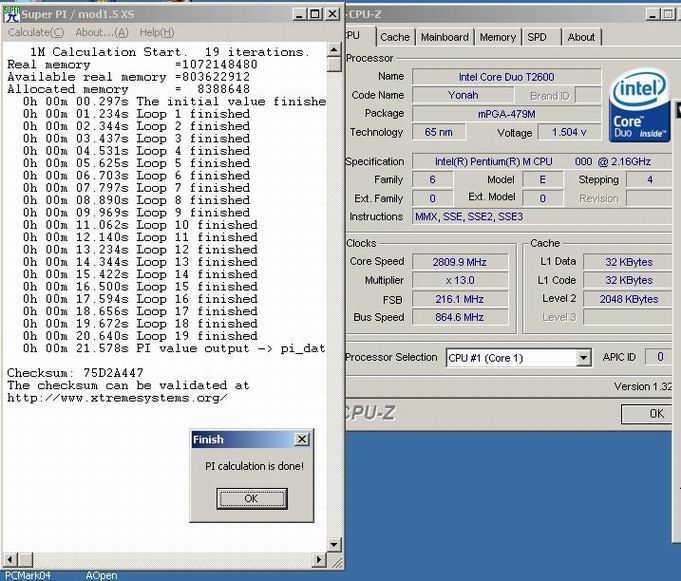Click the Instructions field MMX, SSE, SSE2, SSE3

pos(543,216)
